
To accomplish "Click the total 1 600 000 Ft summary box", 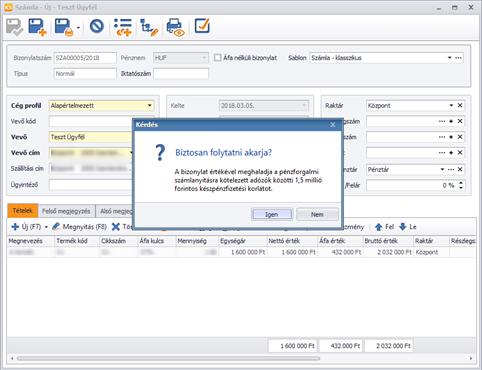I will pos(293,346).
